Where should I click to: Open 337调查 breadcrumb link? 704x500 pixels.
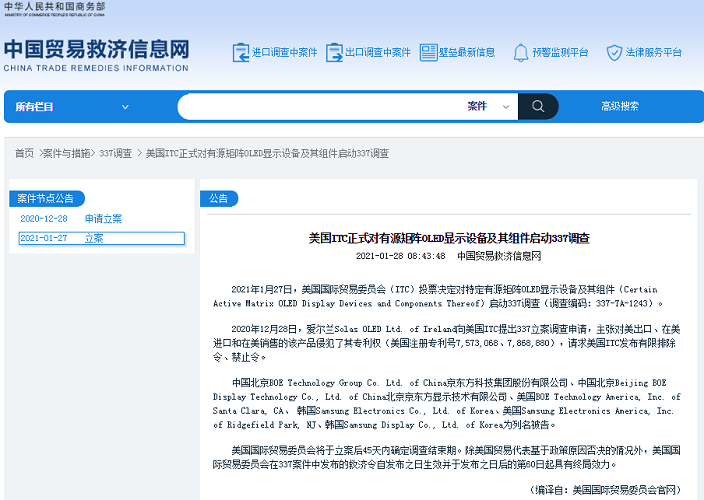115,154
